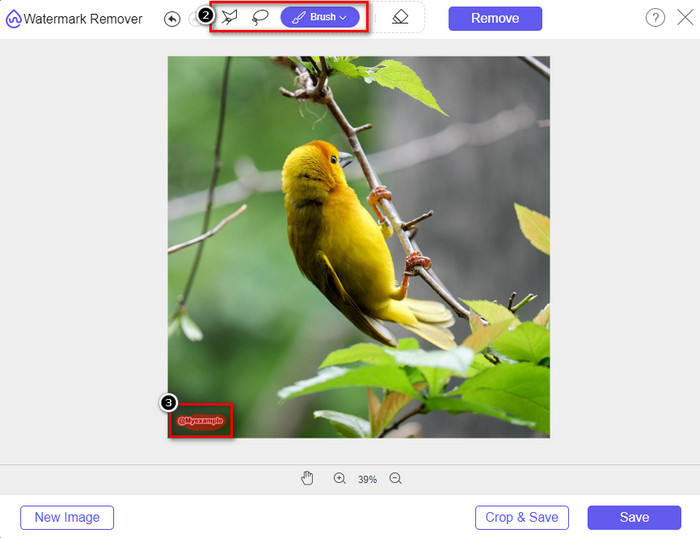Viewport: 700px width, 538px height.
Task: Select the Lasso tool
Action: [260, 18]
